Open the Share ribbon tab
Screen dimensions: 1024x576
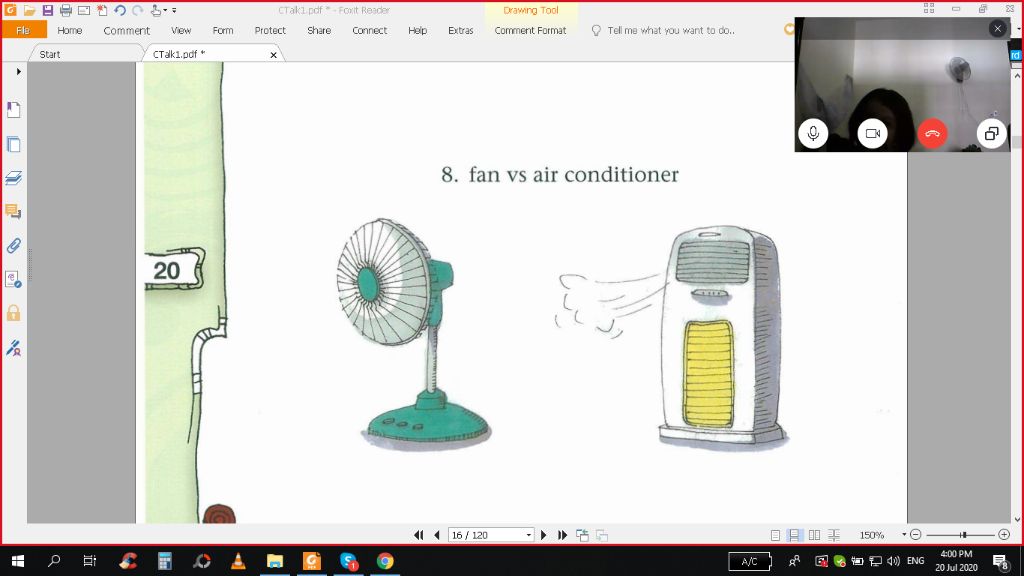point(319,30)
